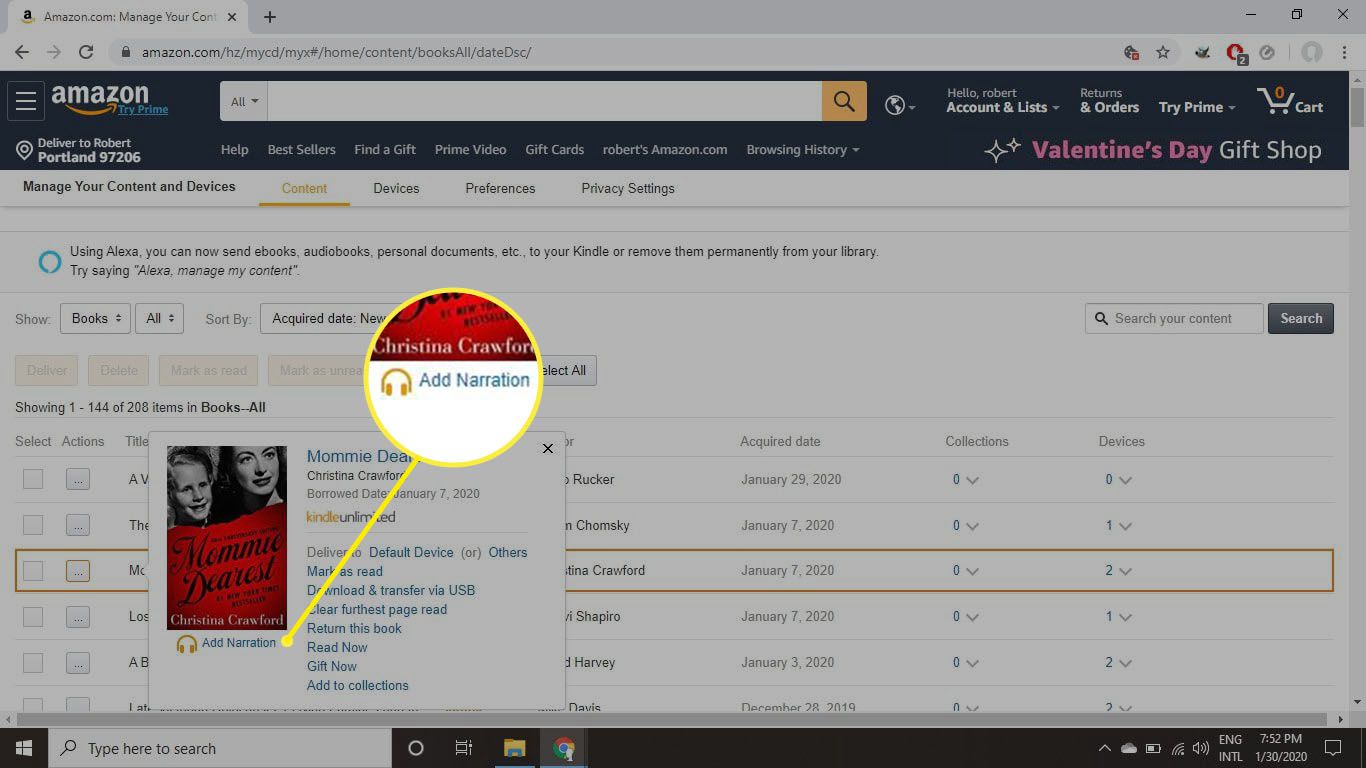Click the Amazon main search box
This screenshot has height=768, width=1366.
pos(545,101)
